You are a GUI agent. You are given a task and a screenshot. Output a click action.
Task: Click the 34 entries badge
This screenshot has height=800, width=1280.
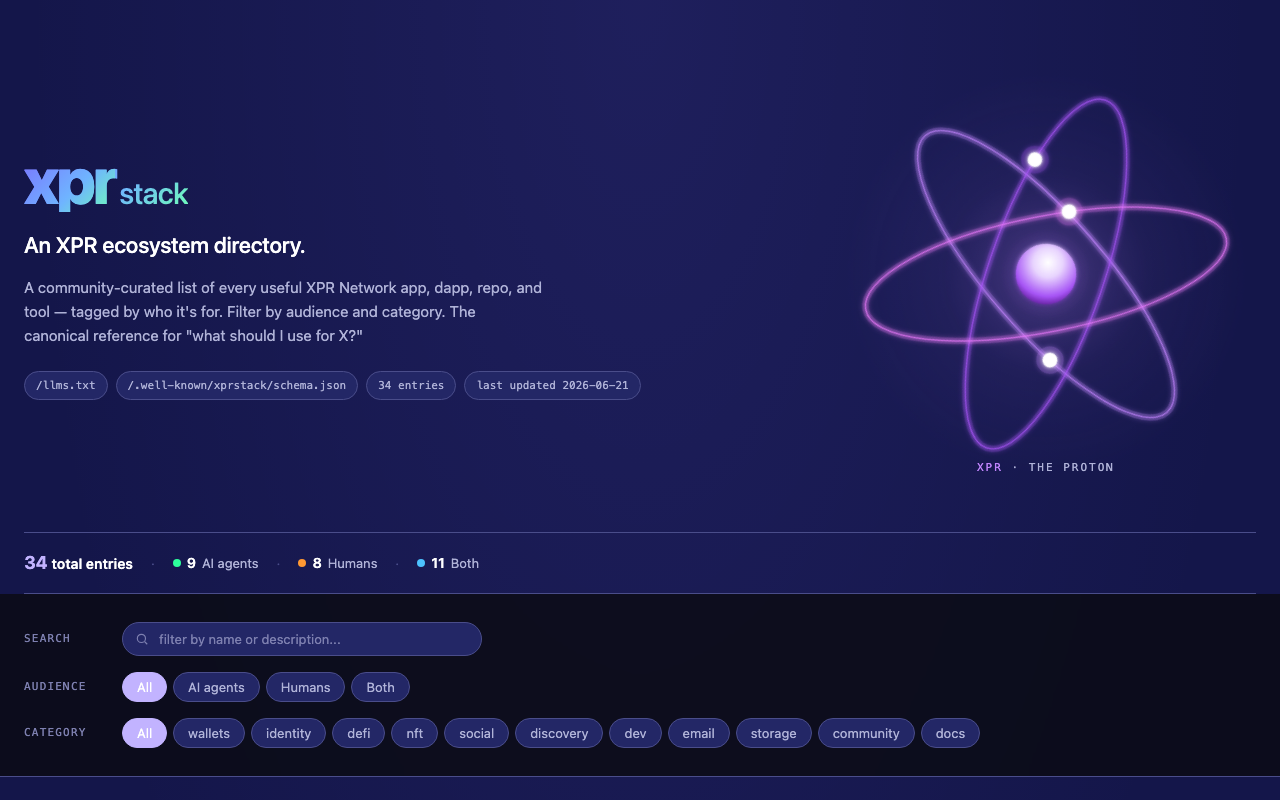tap(411, 386)
